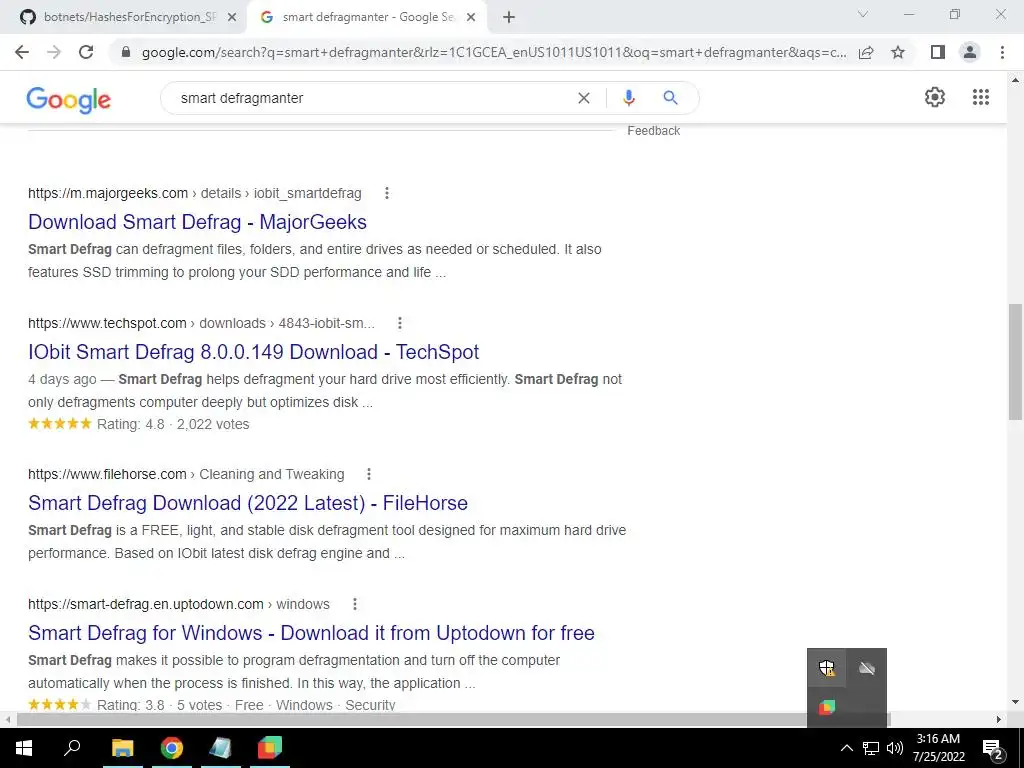
Task: Open the Chrome profile avatar
Action: [x=970, y=52]
